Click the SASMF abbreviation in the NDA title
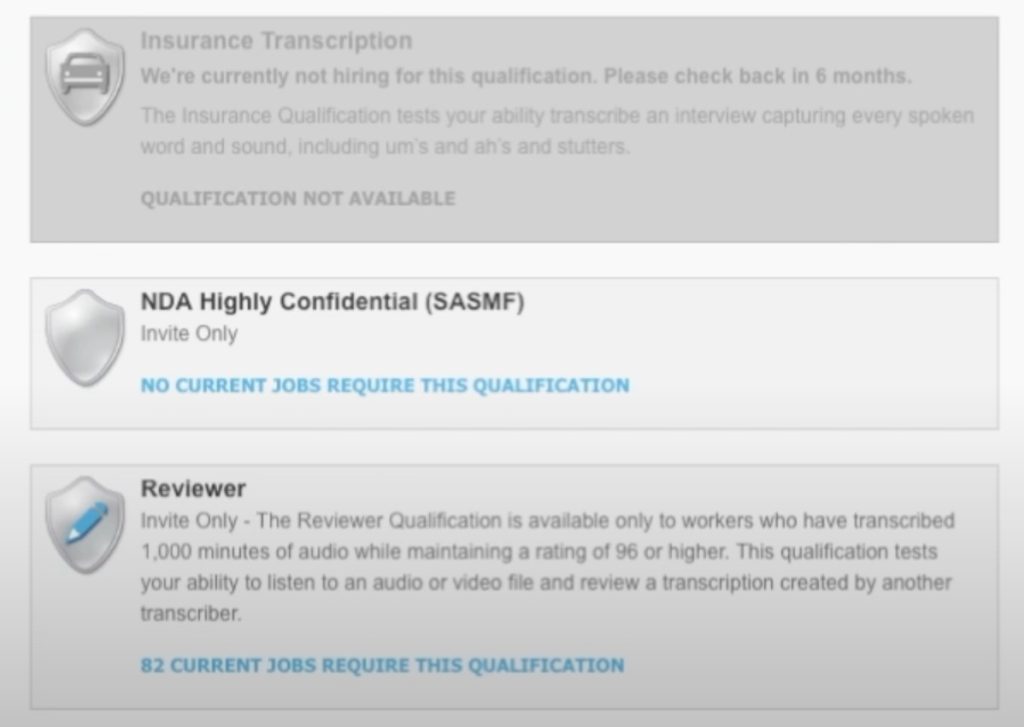 pos(474,302)
